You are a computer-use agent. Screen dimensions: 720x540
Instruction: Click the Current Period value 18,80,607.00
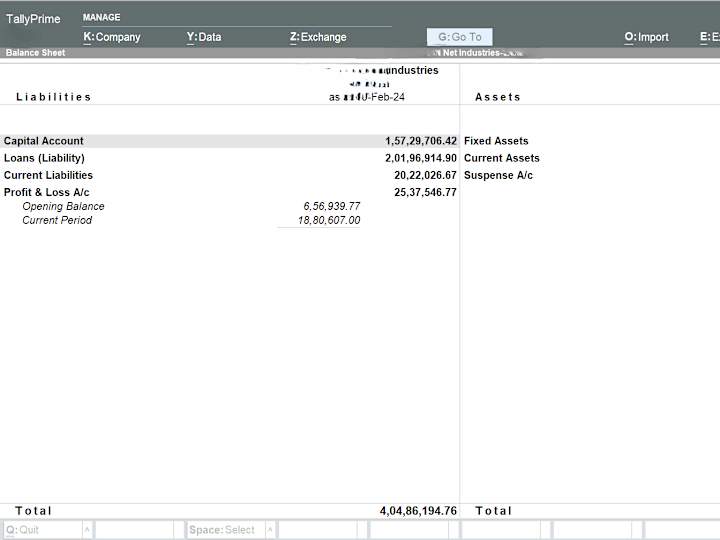[329, 220]
